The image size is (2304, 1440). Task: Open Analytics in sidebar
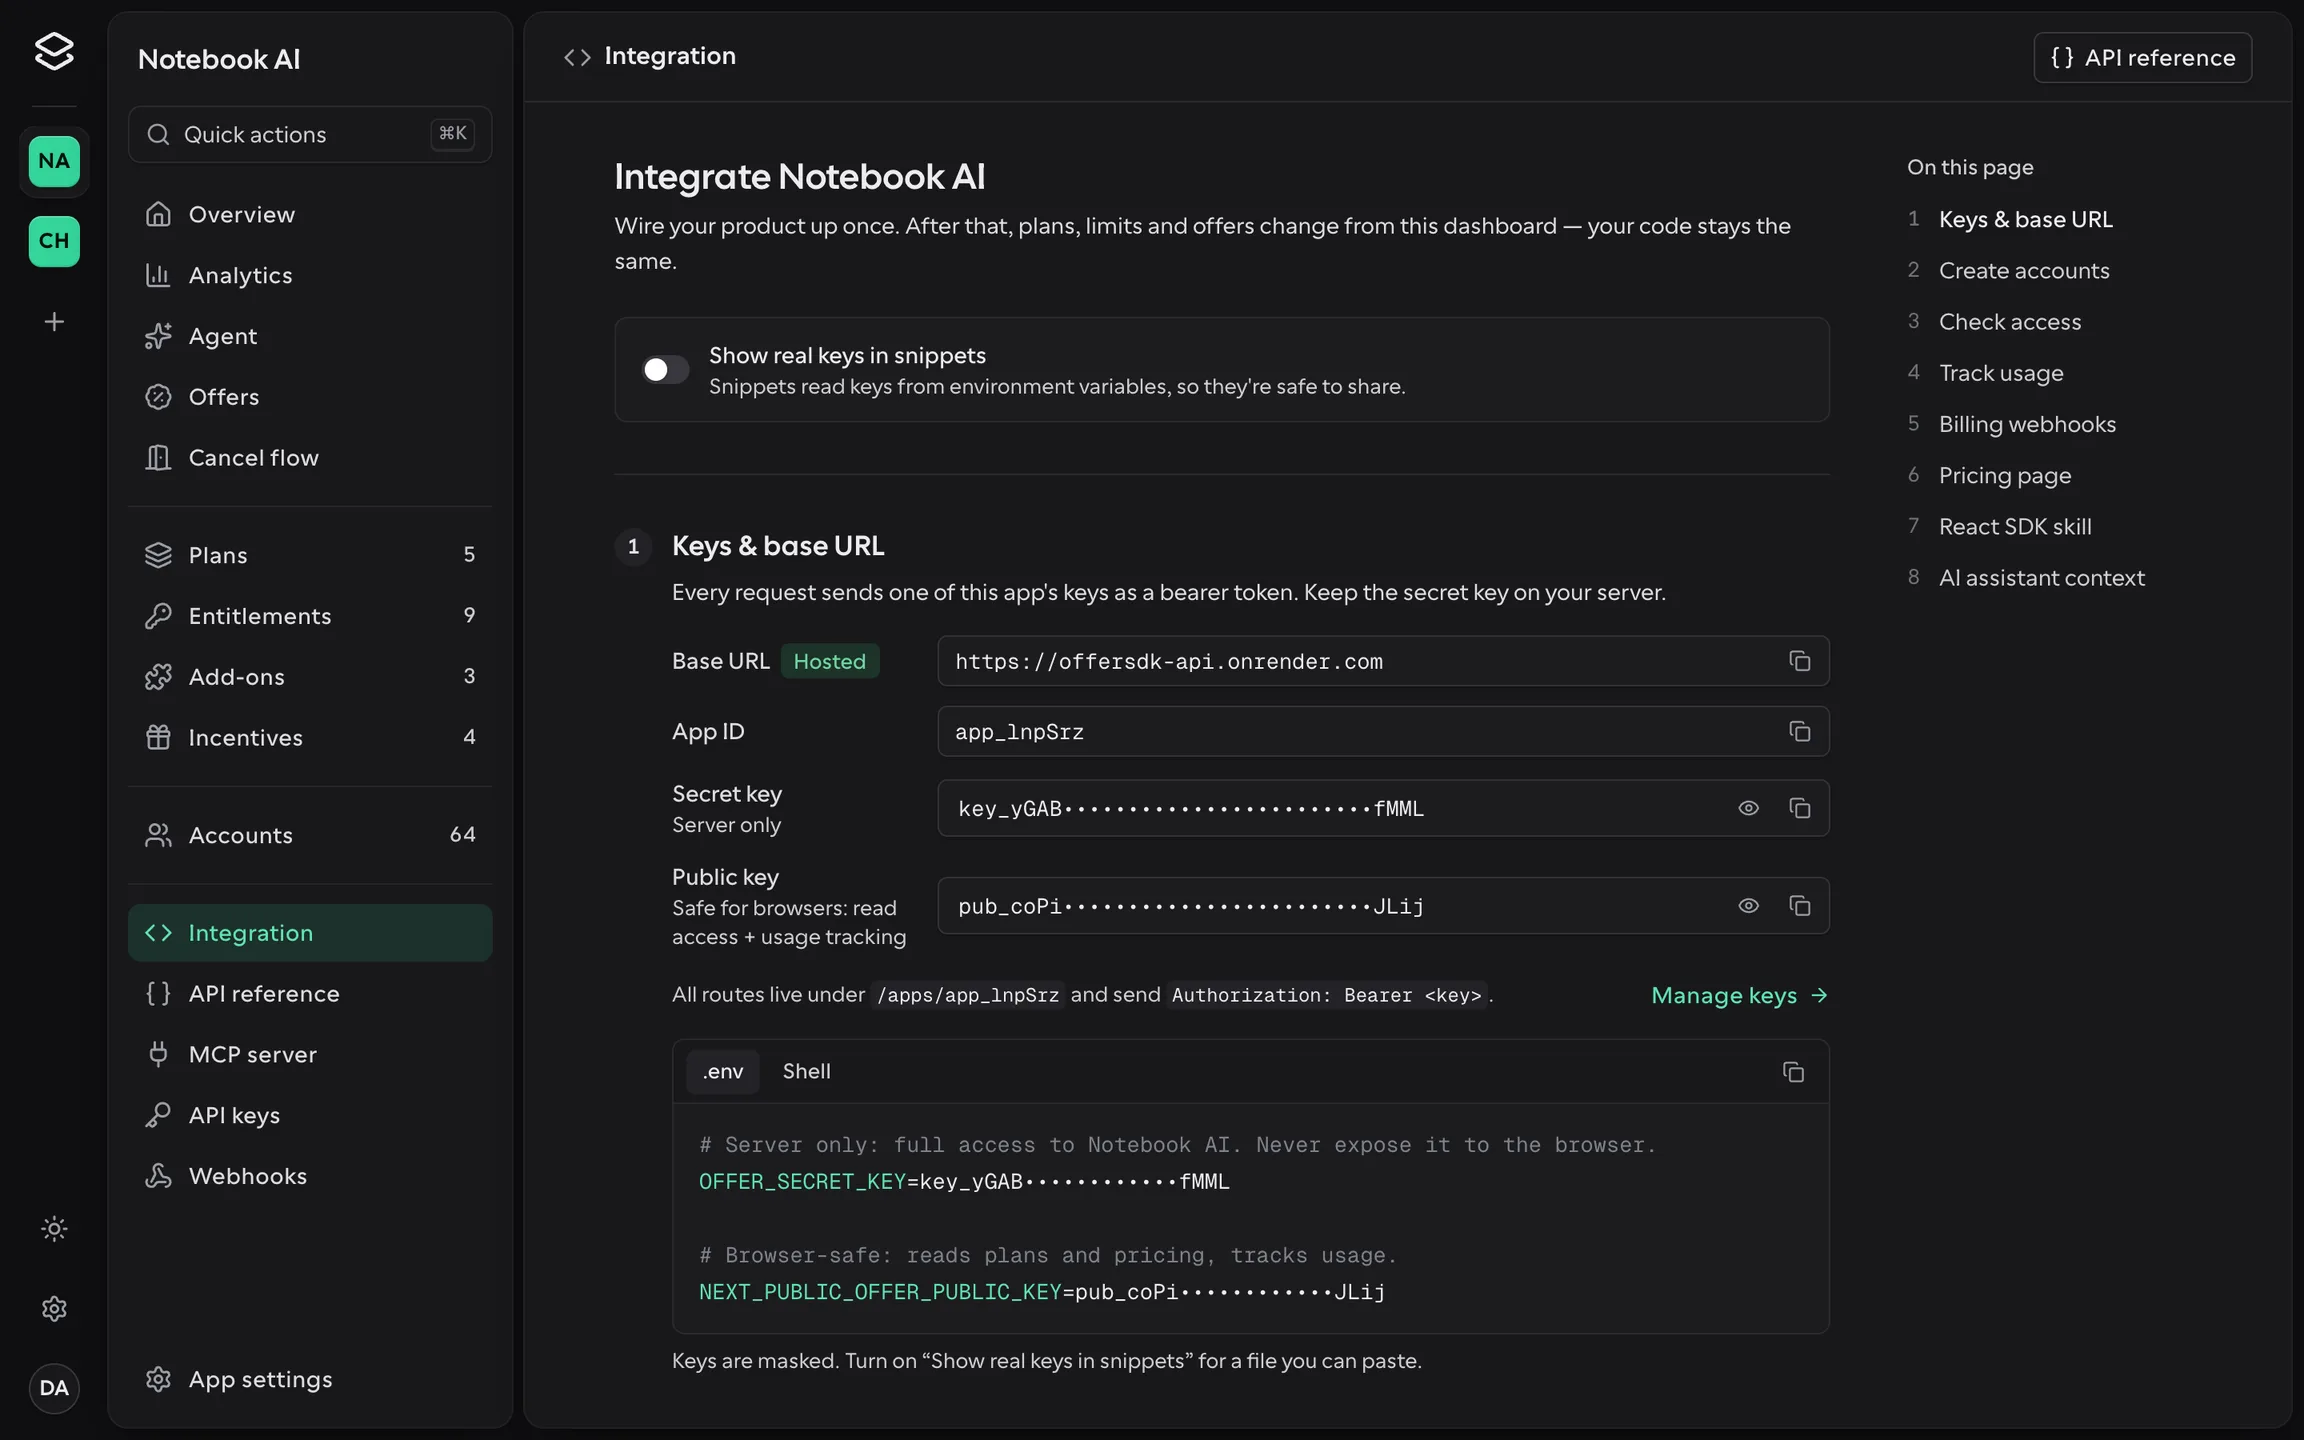tap(310, 275)
